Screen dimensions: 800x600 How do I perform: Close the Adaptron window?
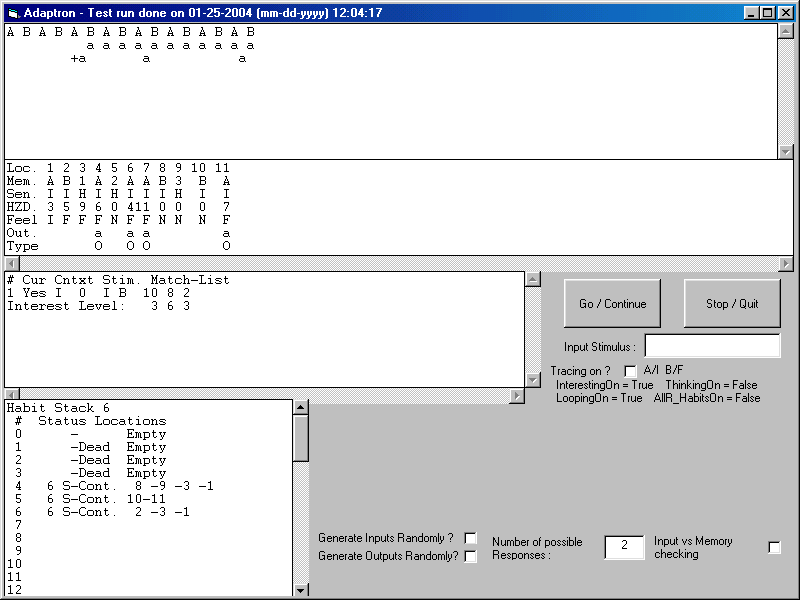[x=786, y=13]
